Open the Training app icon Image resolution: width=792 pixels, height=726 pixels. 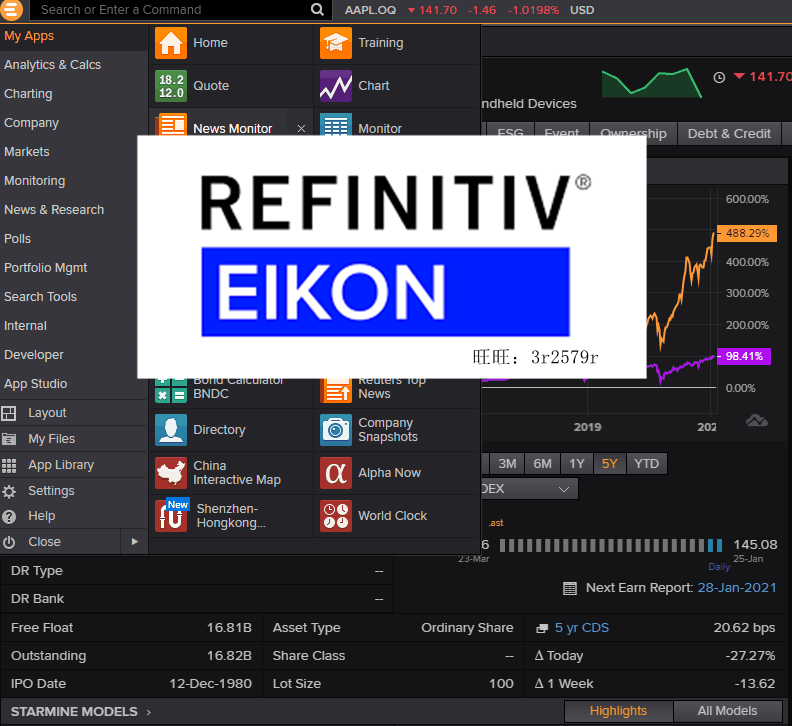tap(336, 43)
